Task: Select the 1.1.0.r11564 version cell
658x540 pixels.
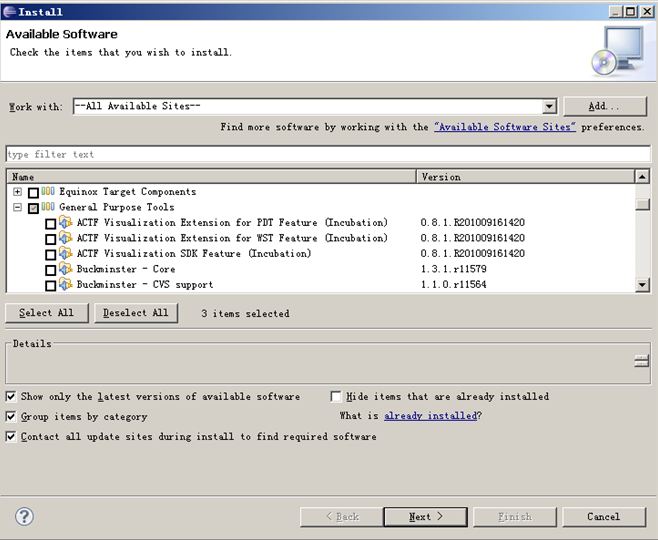Action: pyautogui.click(x=454, y=284)
